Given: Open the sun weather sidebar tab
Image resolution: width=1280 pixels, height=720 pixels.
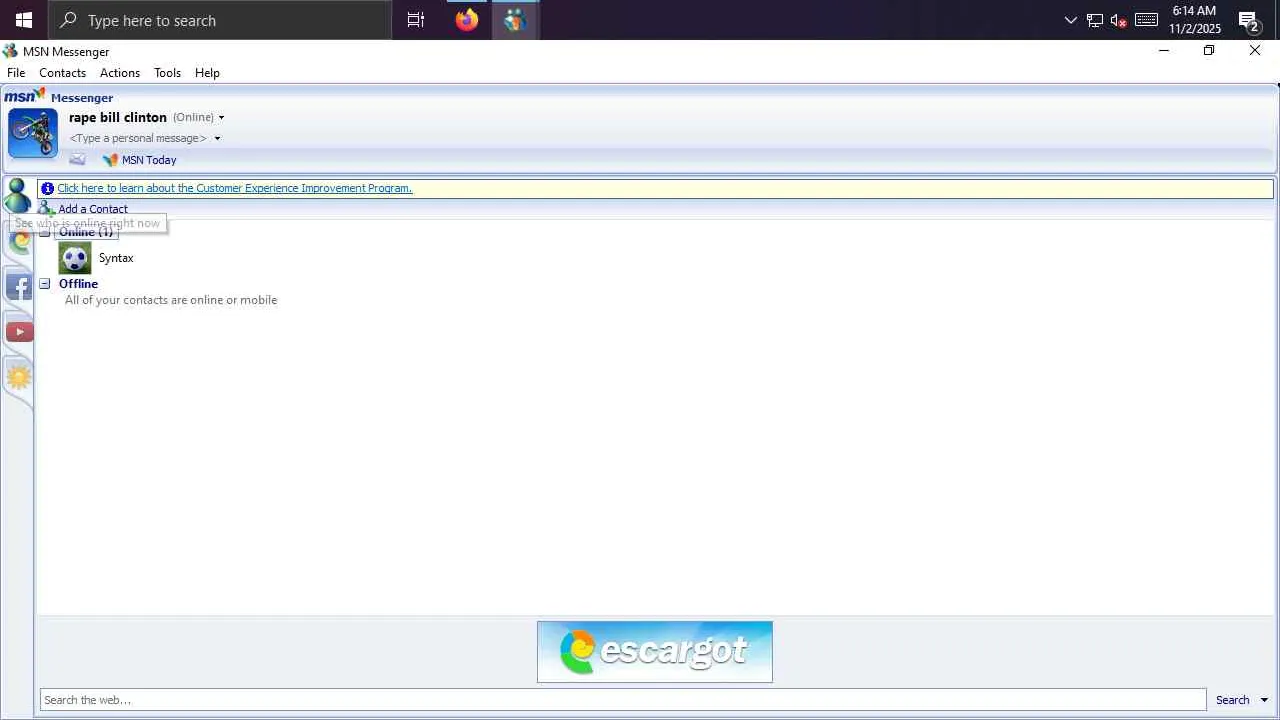Looking at the screenshot, I should 19,376.
